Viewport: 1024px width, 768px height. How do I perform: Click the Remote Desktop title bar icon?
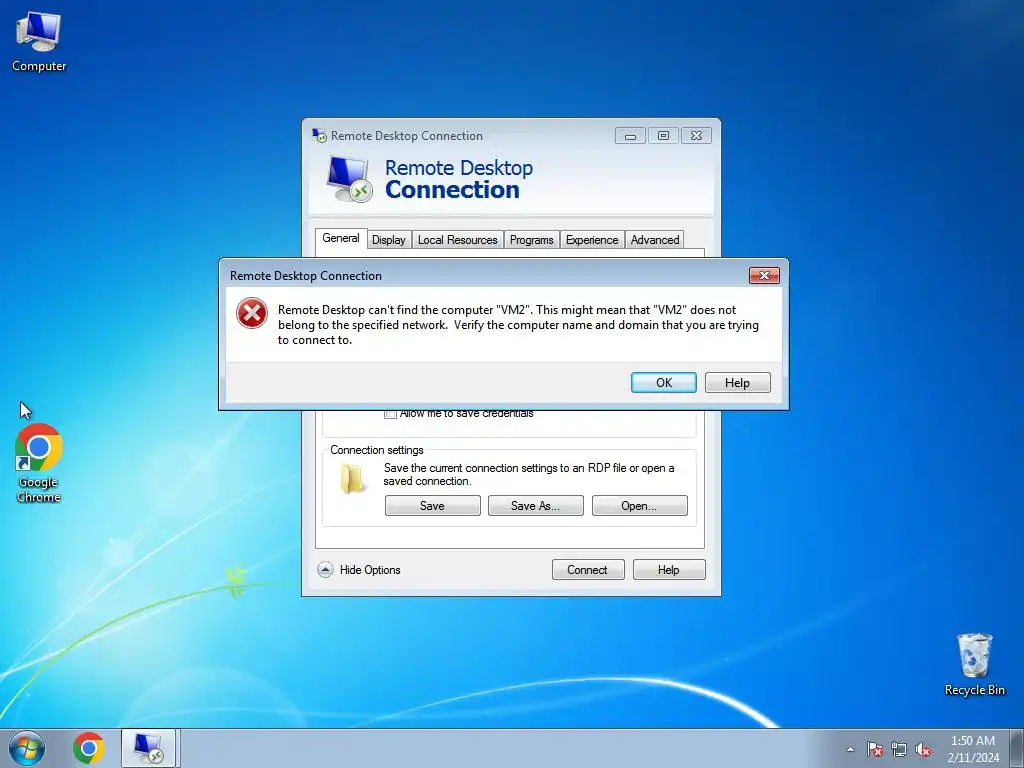(319, 136)
